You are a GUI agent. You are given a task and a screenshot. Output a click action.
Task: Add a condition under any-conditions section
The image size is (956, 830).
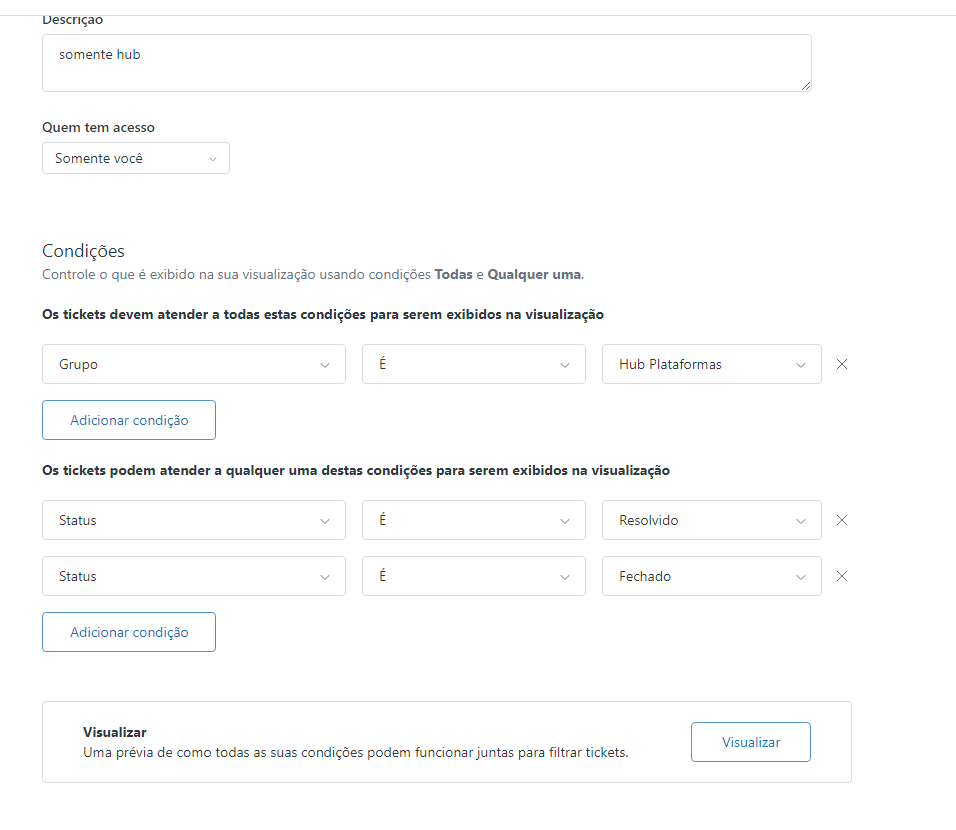pyautogui.click(x=129, y=632)
